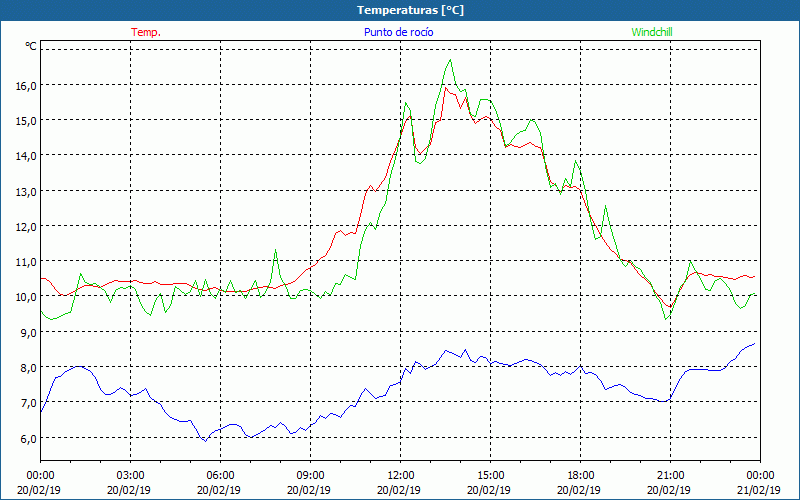Click the 15:00 time axis label
The width and height of the screenshot is (800, 500).
tap(490, 476)
